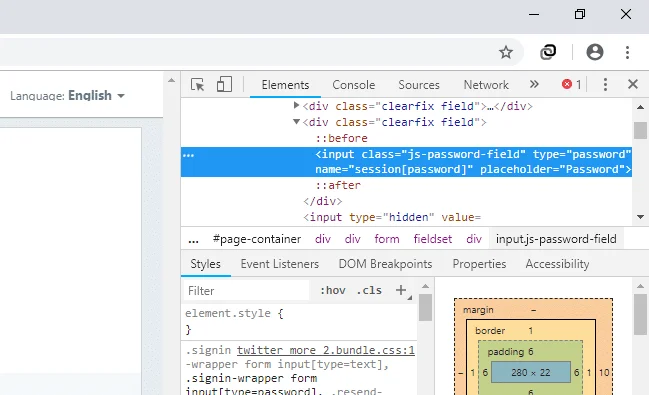This screenshot has width=649, height=395.
Task: Restore down the browser window
Action: [580, 14]
